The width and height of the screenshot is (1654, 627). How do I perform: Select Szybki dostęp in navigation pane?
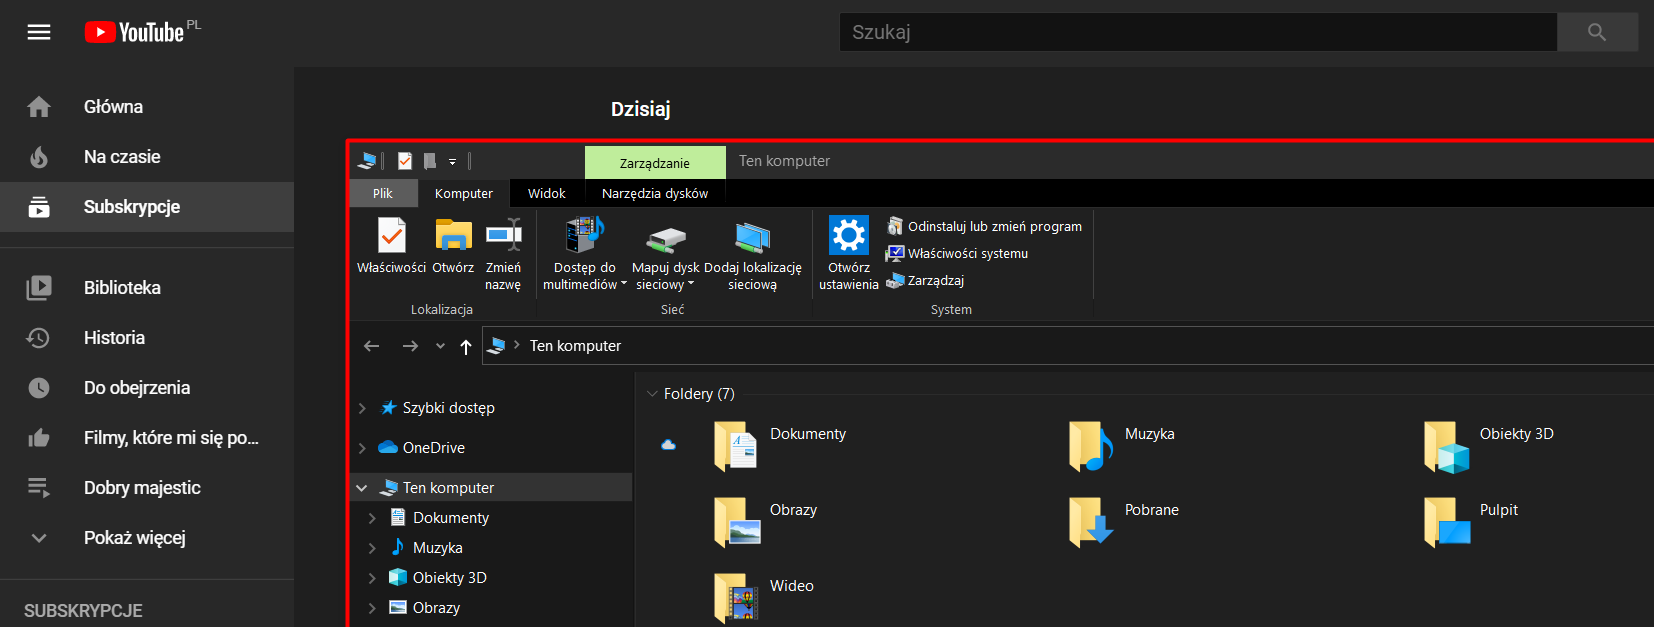[448, 408]
